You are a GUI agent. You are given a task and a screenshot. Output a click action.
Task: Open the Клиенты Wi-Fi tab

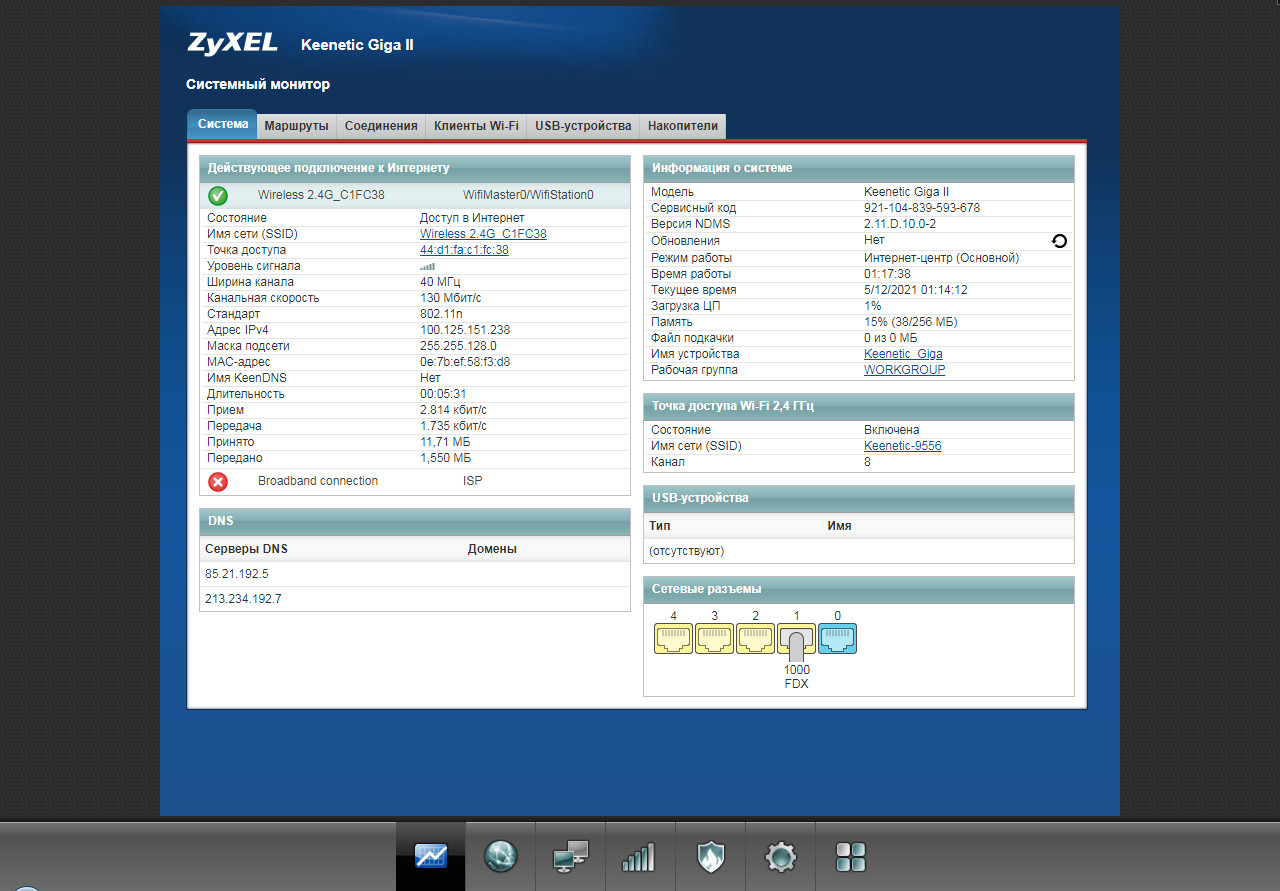[476, 126]
